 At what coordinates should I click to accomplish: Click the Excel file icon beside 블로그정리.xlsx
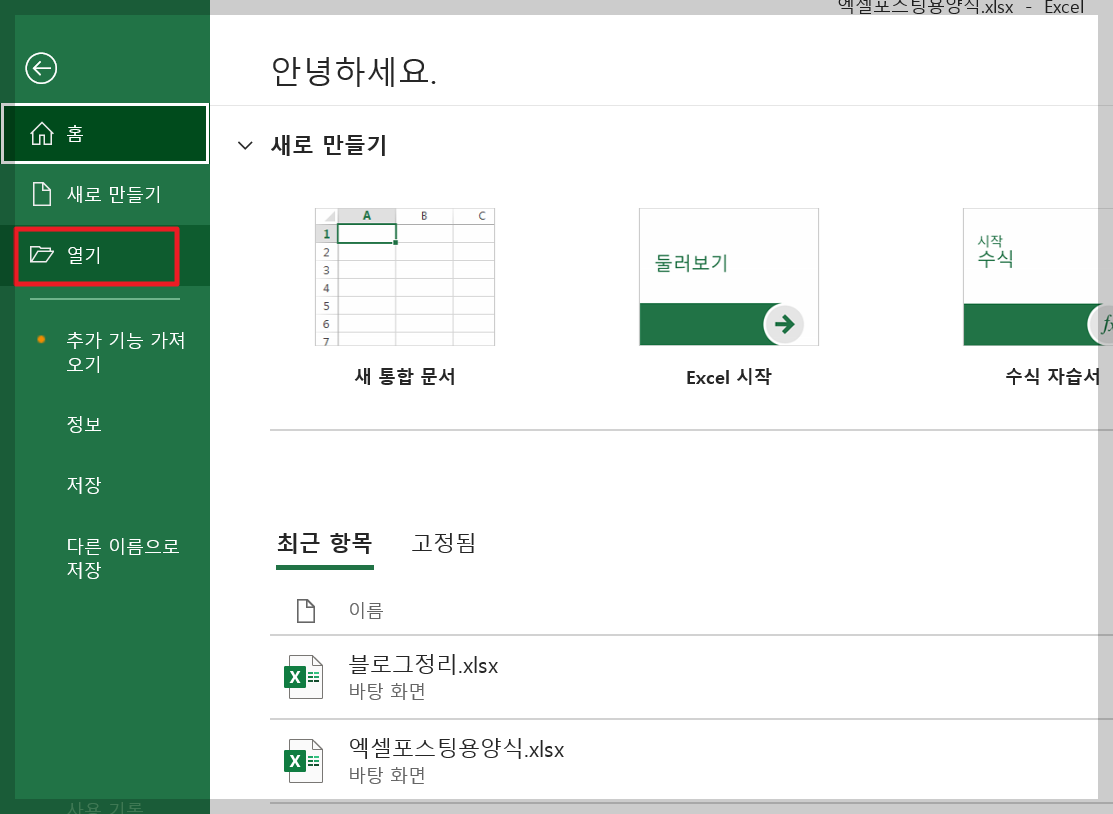click(303, 676)
